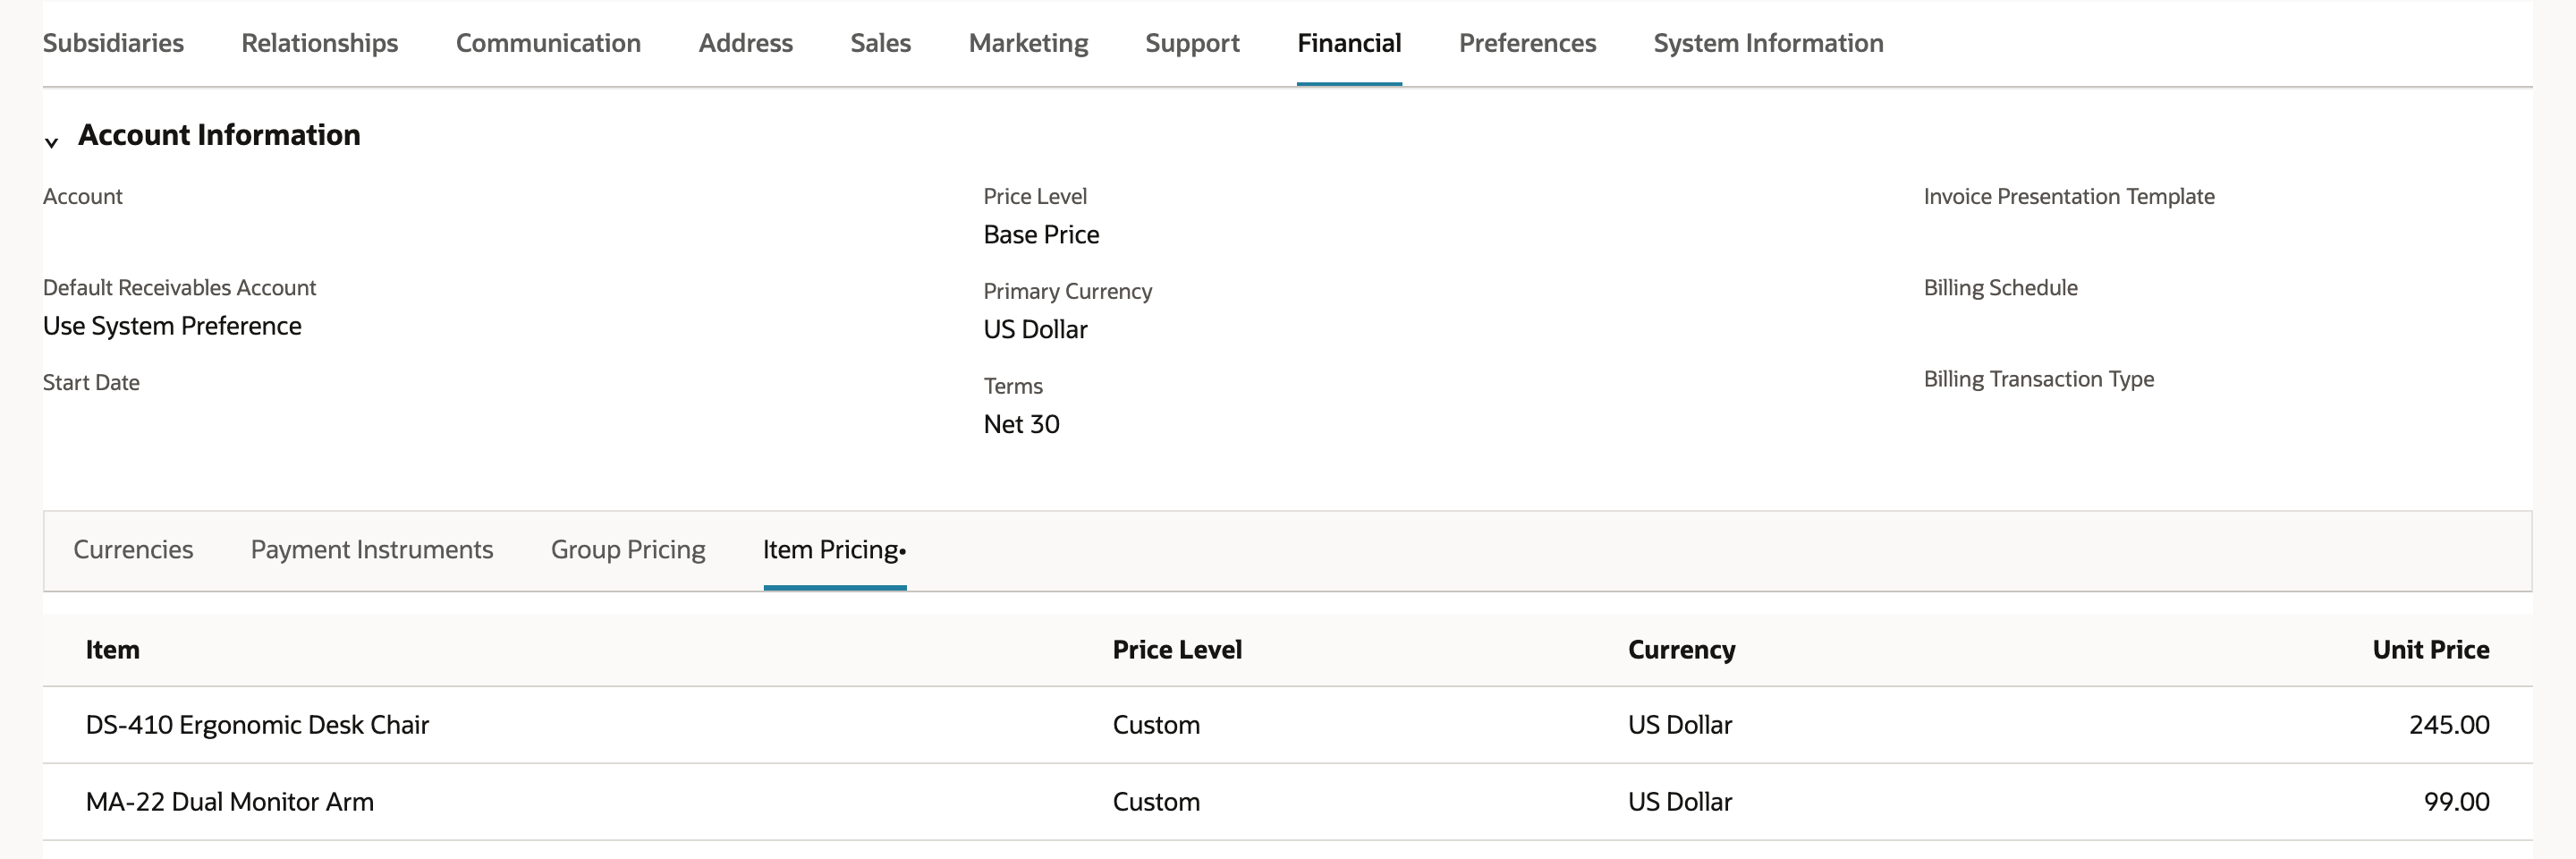Click the Billing Transaction Type label
Image resolution: width=2576 pixels, height=859 pixels.
tap(2038, 379)
